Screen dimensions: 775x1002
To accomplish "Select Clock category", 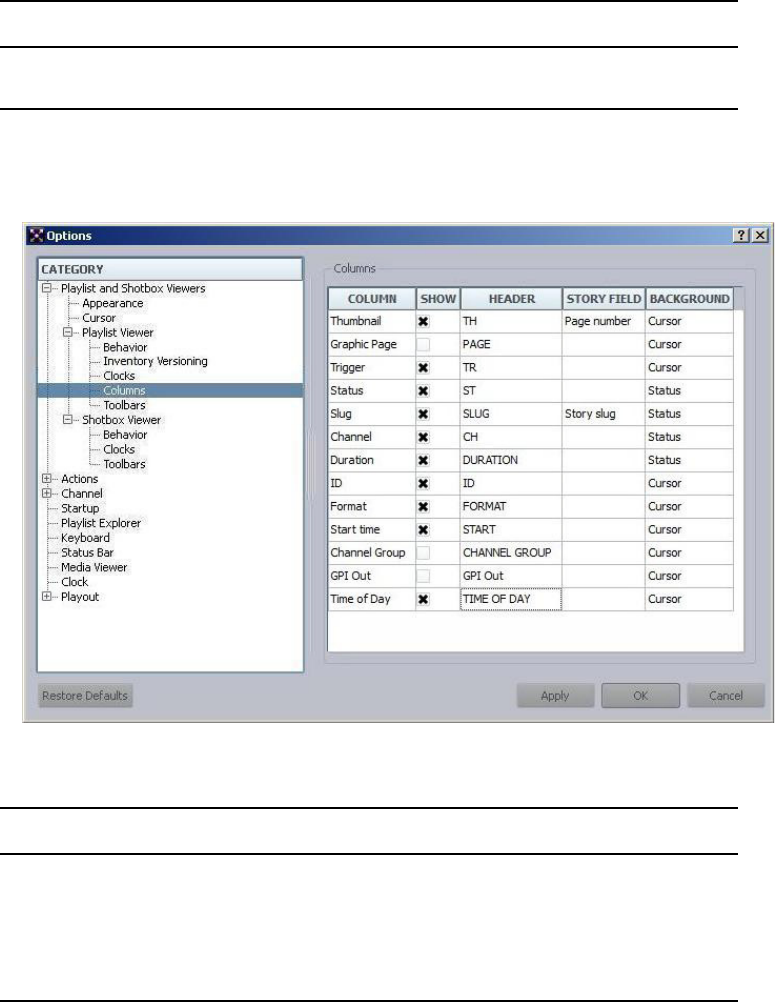I will [x=75, y=582].
